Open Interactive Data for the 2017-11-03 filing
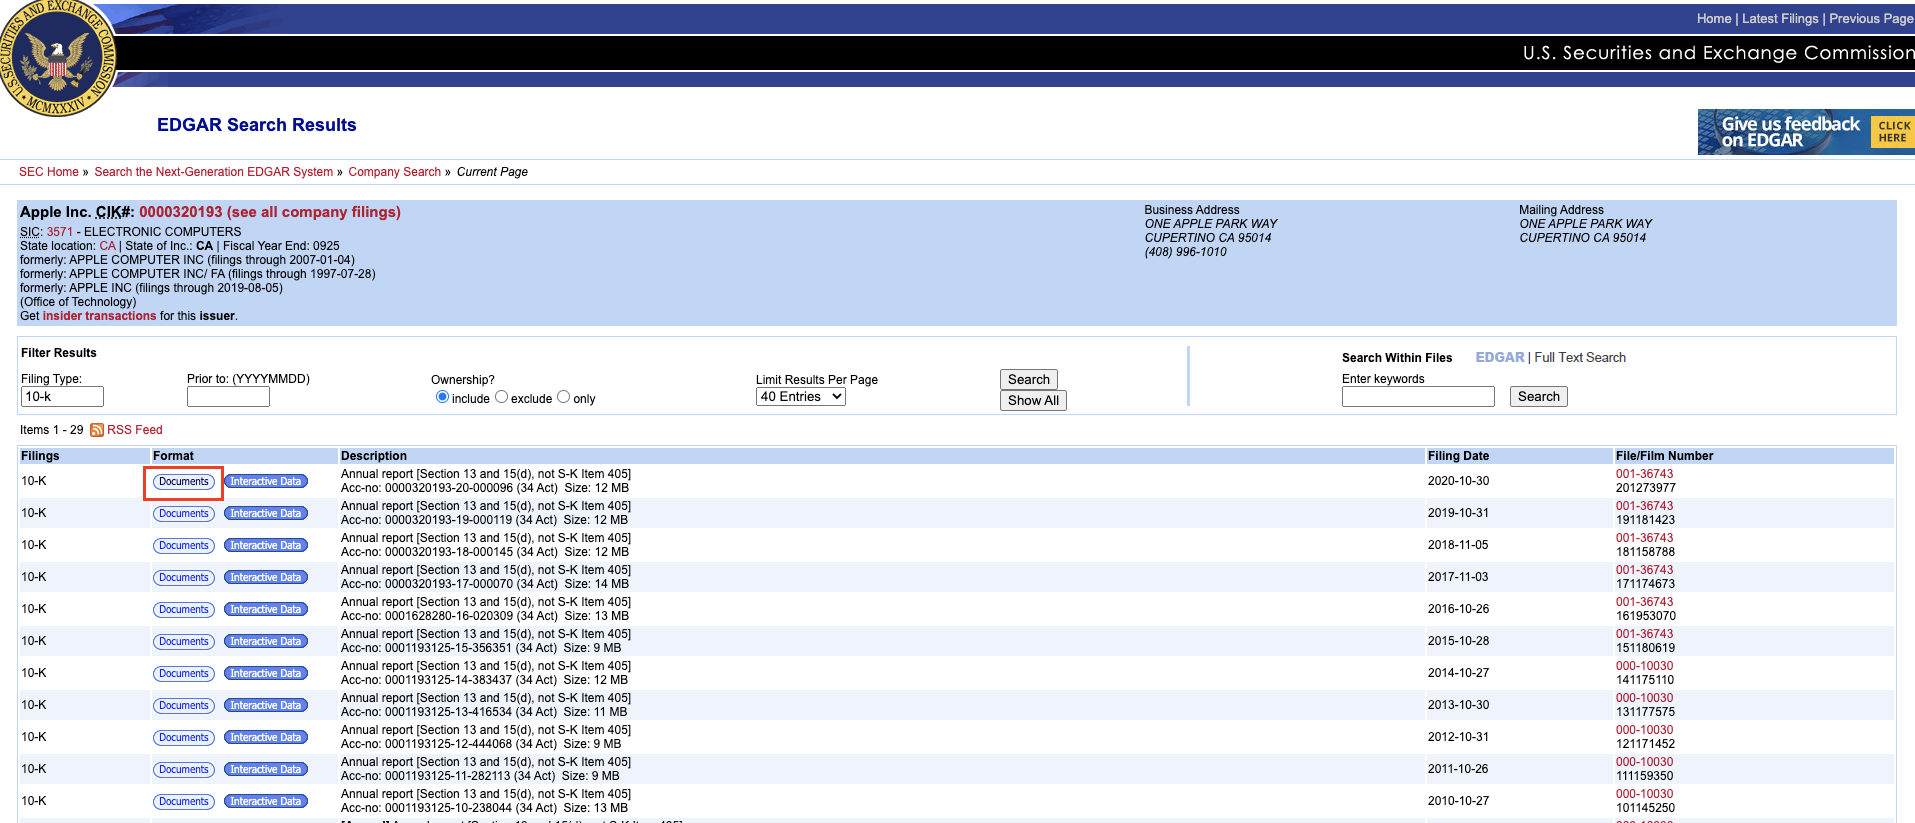The width and height of the screenshot is (1915, 823). [266, 578]
